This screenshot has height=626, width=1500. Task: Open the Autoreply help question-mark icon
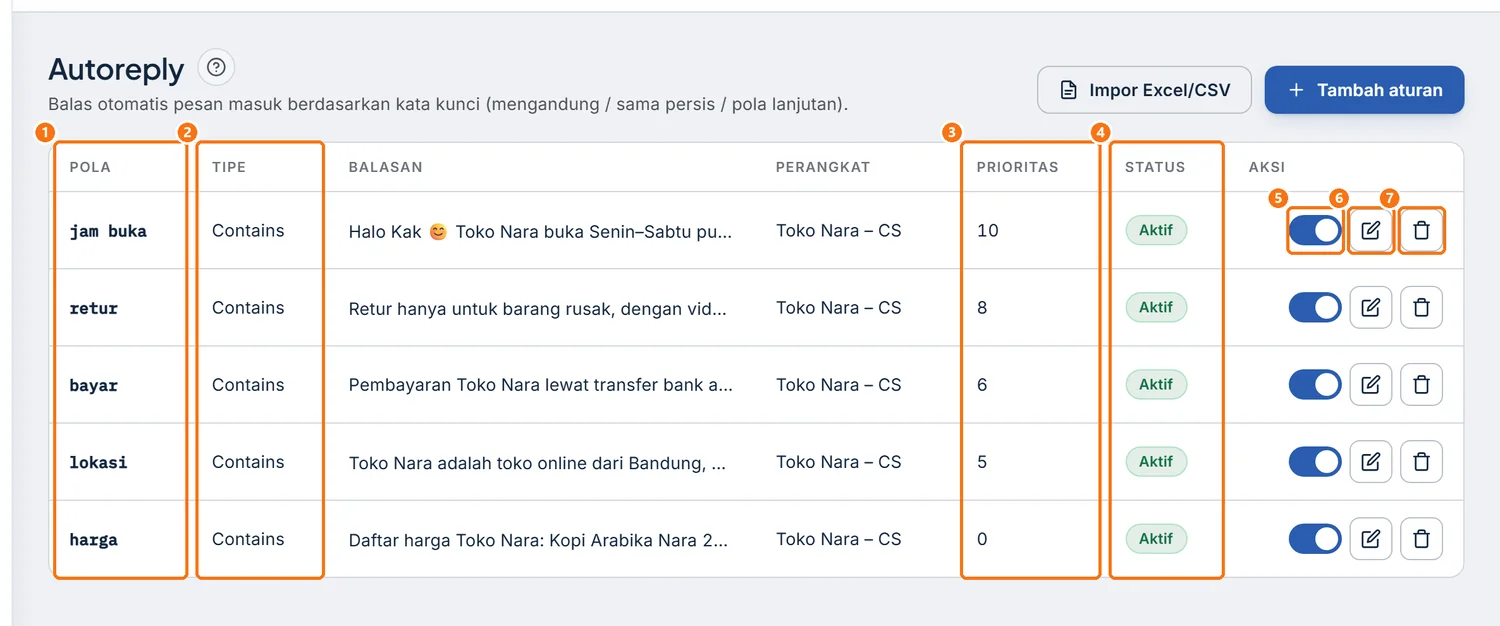click(x=216, y=68)
